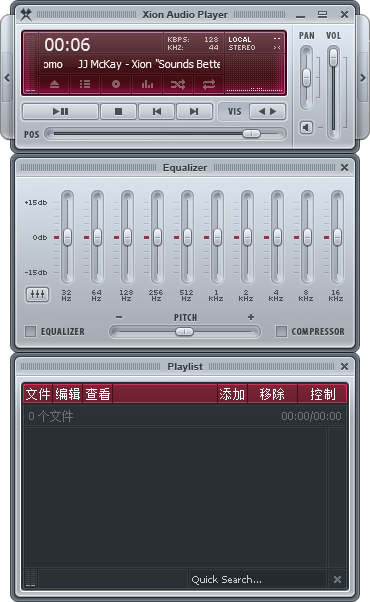Enable the EQUALIZER checkbox
The width and height of the screenshot is (370, 602).
[30, 331]
